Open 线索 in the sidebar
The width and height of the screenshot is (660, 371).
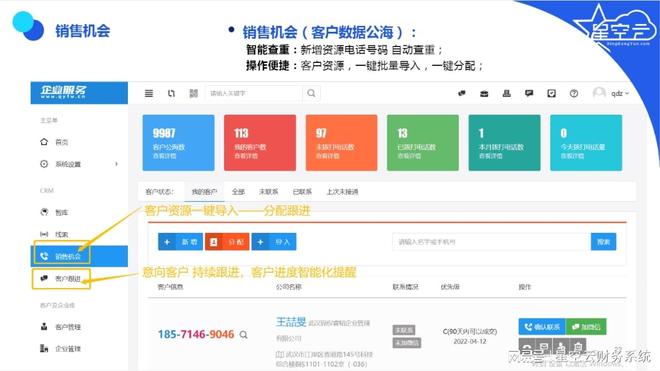pos(61,234)
